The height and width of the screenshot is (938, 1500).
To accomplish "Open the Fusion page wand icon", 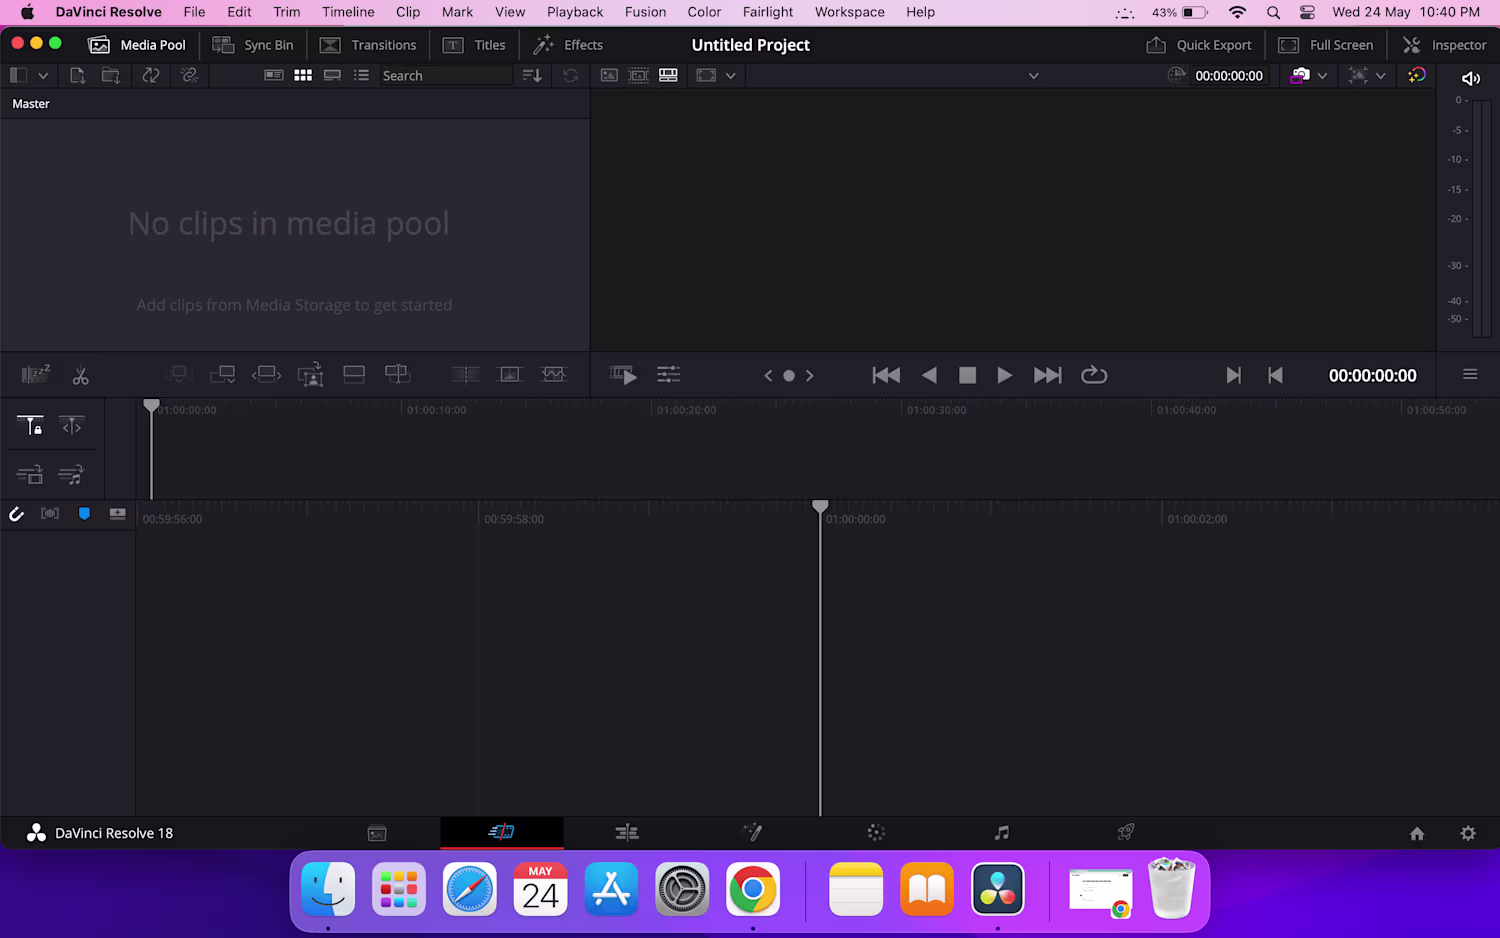I will [752, 833].
